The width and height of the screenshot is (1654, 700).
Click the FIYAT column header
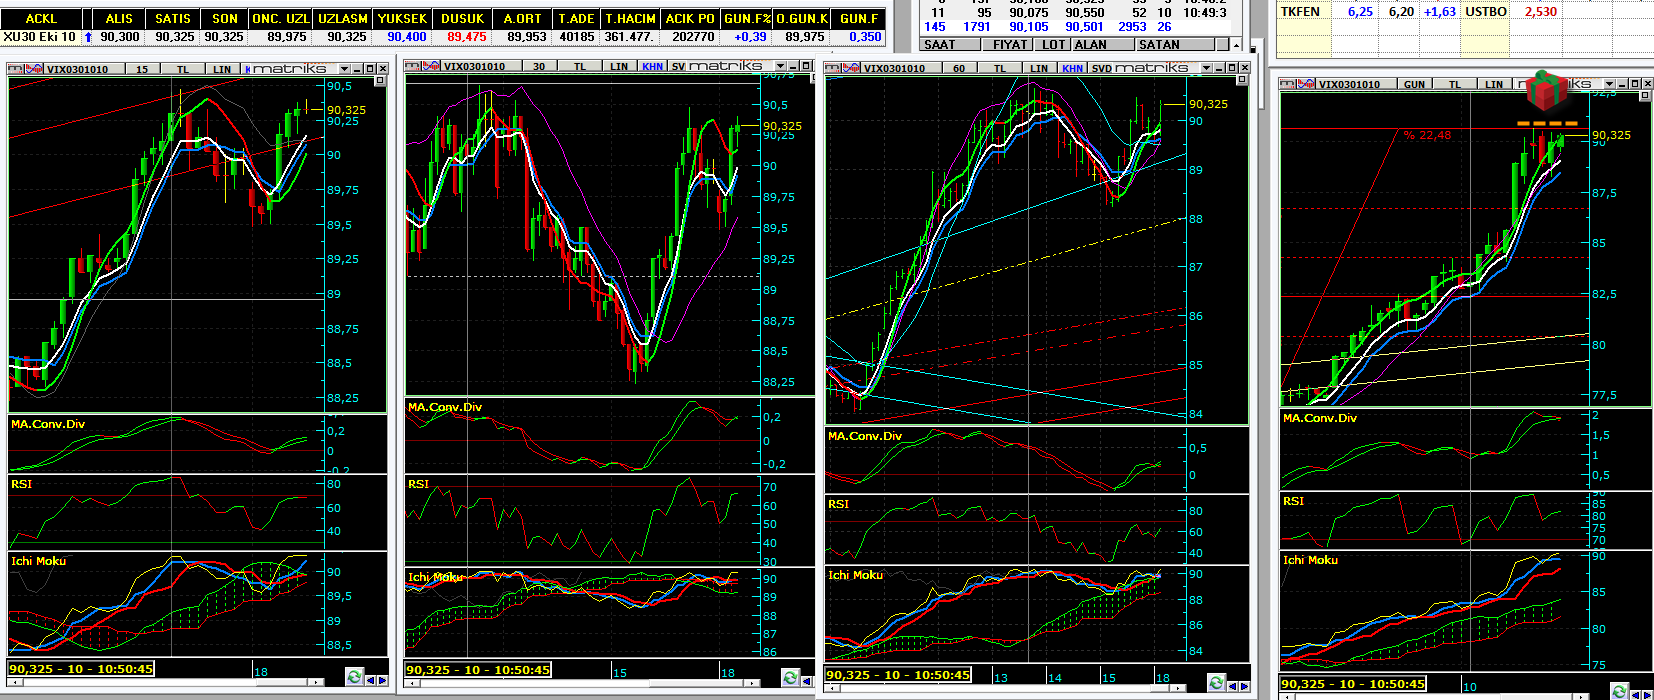coord(1010,44)
